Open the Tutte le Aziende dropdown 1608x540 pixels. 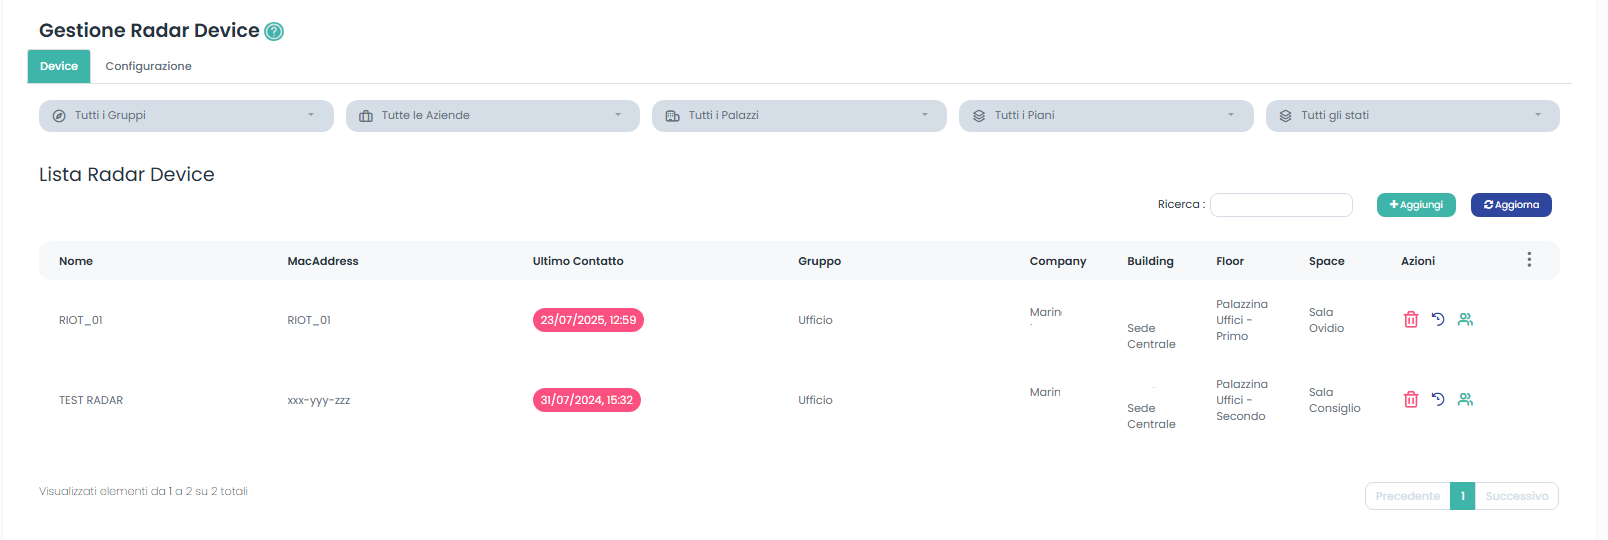492,116
